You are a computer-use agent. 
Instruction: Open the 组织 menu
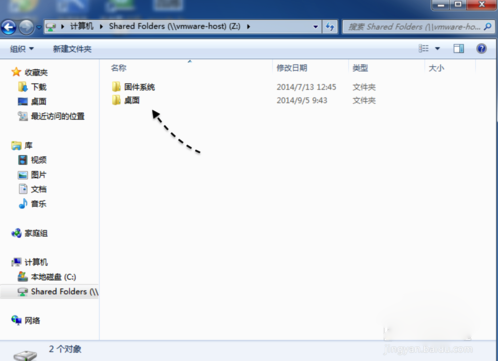[22, 49]
